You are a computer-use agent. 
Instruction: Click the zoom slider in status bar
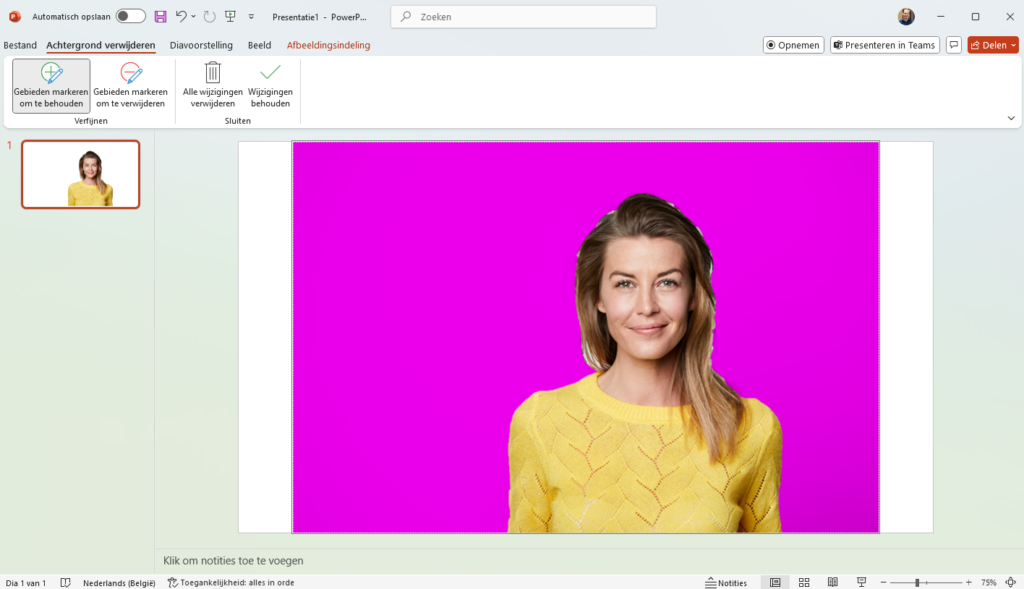click(917, 582)
